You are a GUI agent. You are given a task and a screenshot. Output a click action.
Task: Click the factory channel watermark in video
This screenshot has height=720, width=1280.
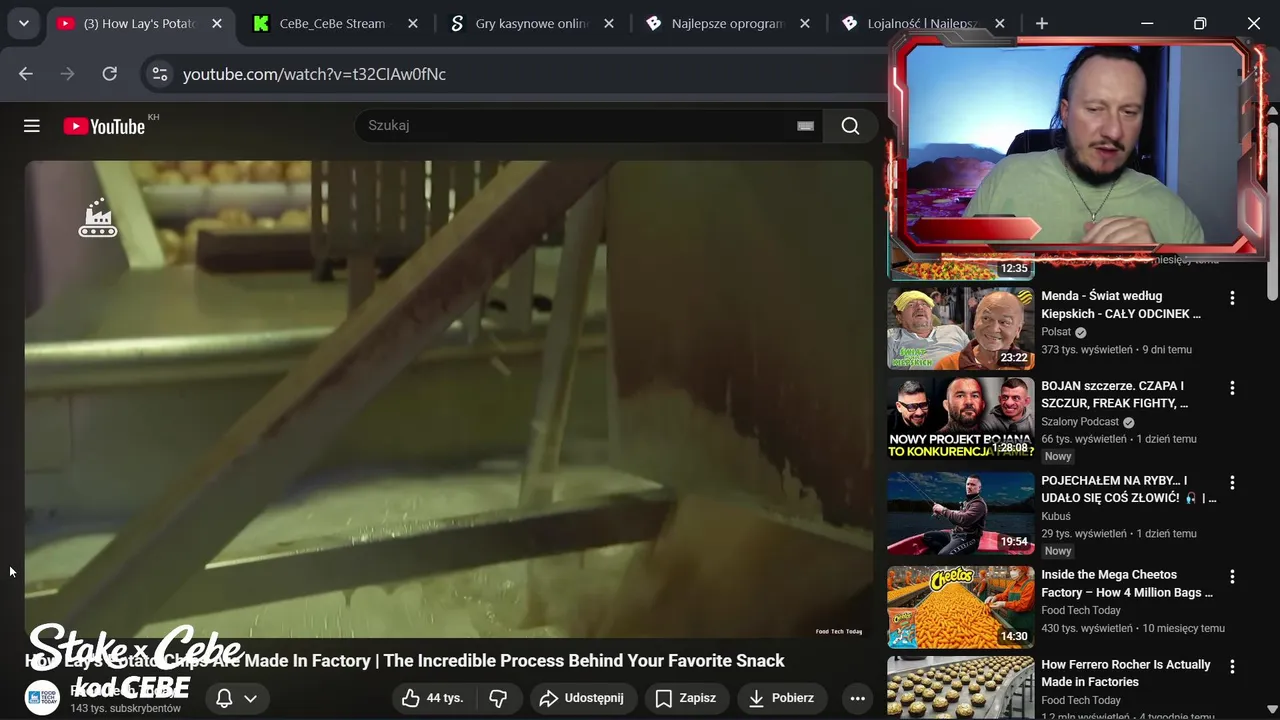pyautogui.click(x=98, y=218)
